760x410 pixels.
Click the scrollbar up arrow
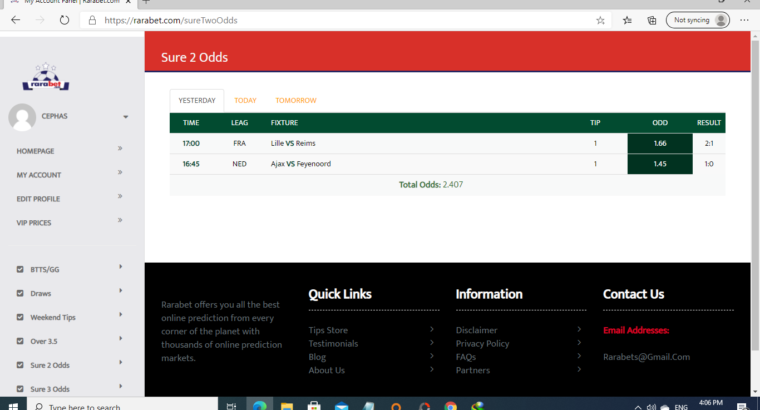point(755,36)
